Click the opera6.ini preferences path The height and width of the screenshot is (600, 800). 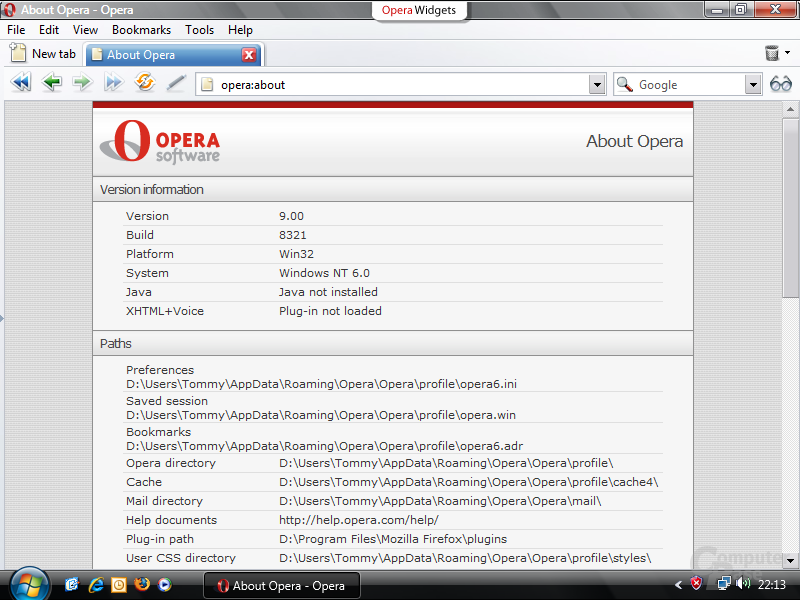(321, 384)
